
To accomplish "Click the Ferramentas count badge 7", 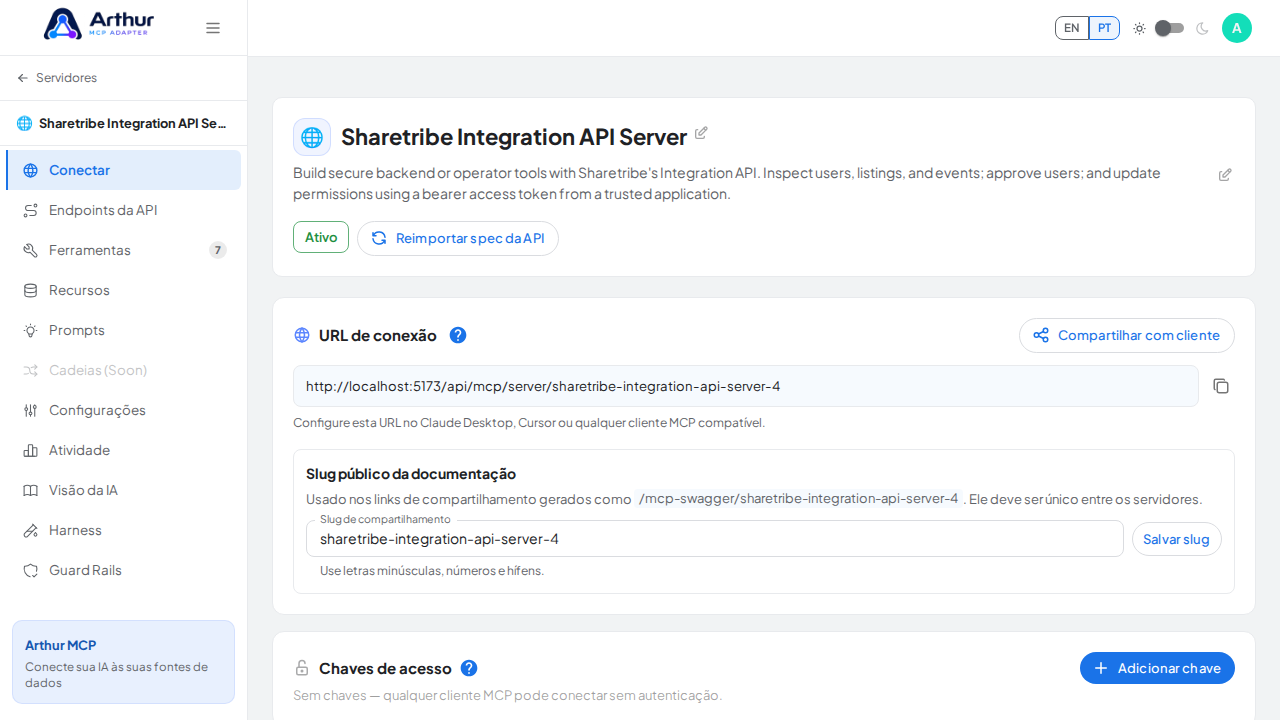I will pos(218,250).
